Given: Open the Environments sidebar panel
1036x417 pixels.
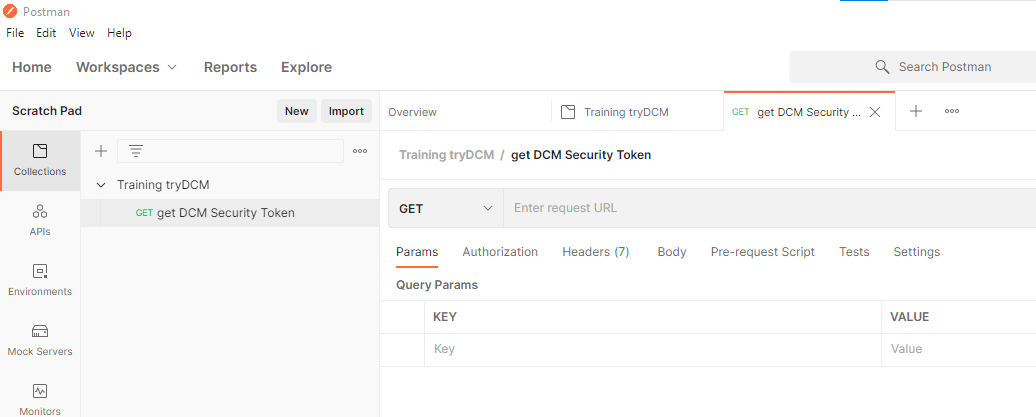Looking at the screenshot, I should [40, 280].
